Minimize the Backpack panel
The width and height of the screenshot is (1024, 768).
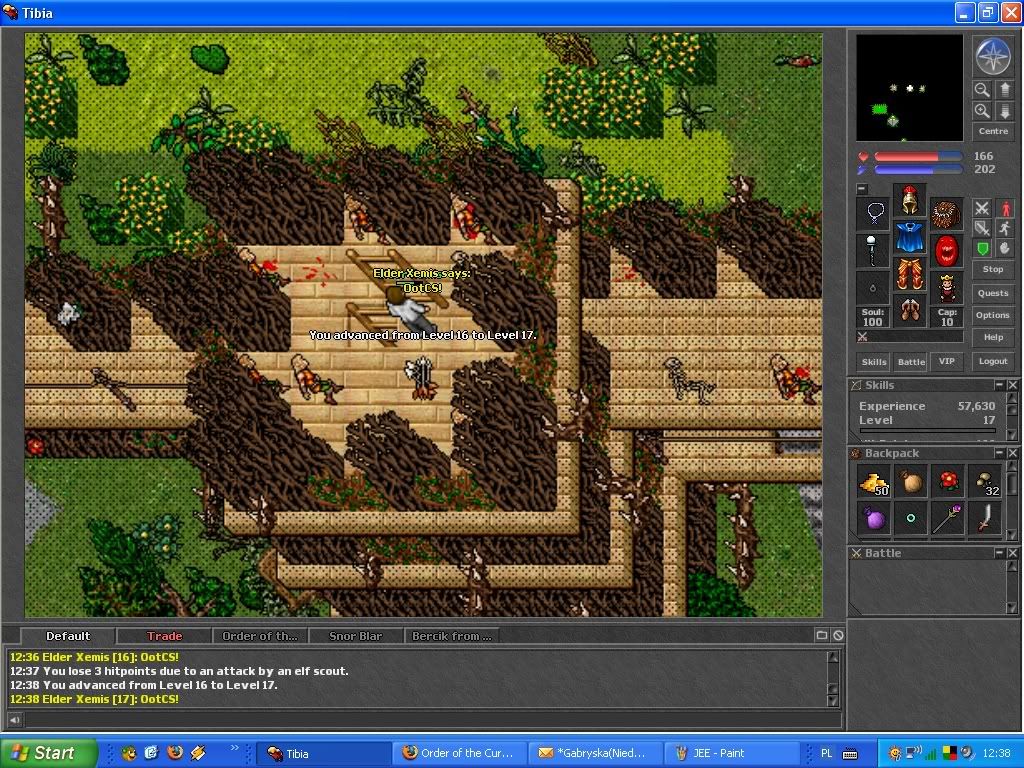click(x=999, y=453)
